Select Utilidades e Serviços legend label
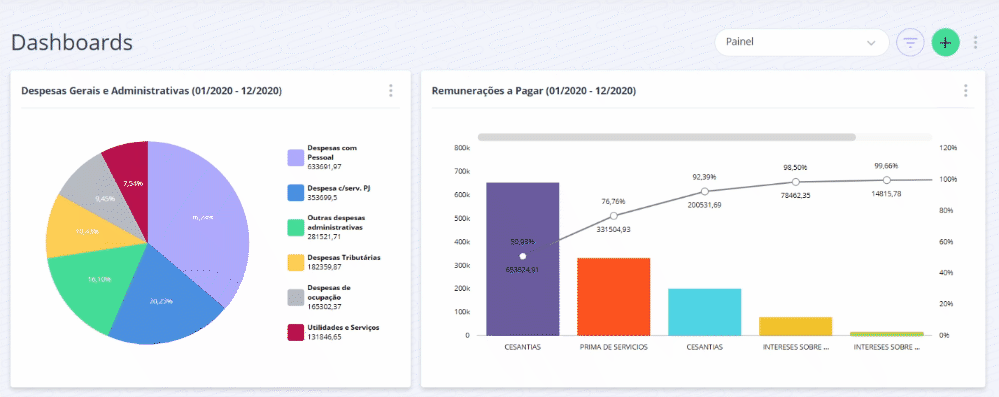 point(343,327)
